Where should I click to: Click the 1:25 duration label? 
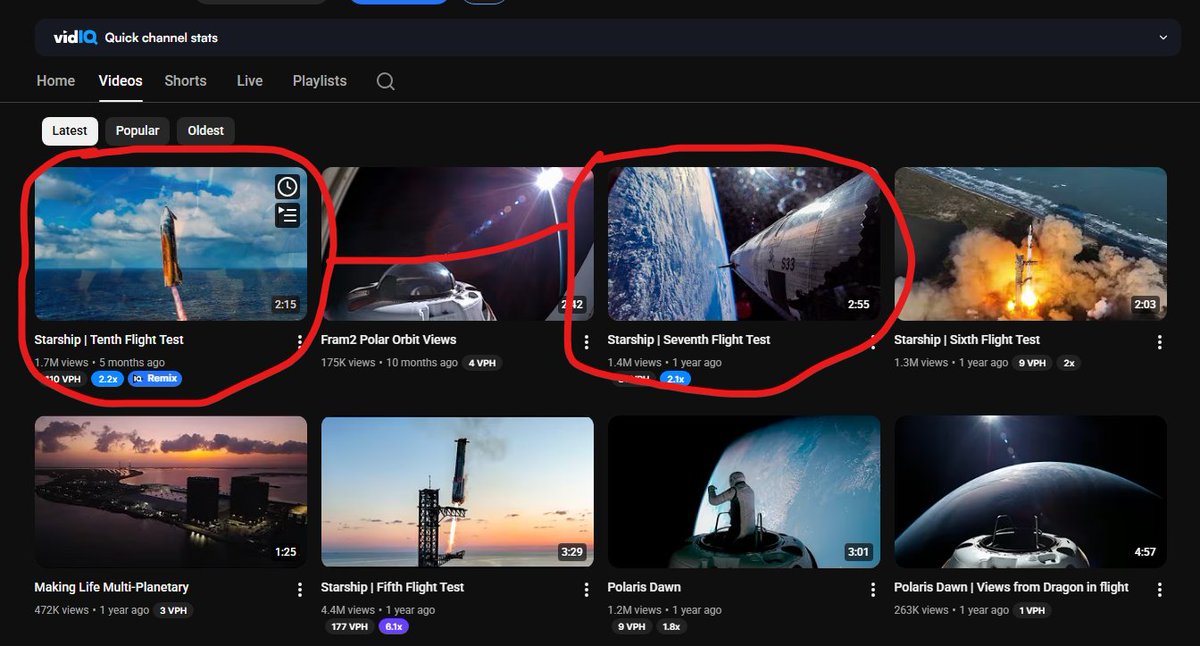coord(285,552)
